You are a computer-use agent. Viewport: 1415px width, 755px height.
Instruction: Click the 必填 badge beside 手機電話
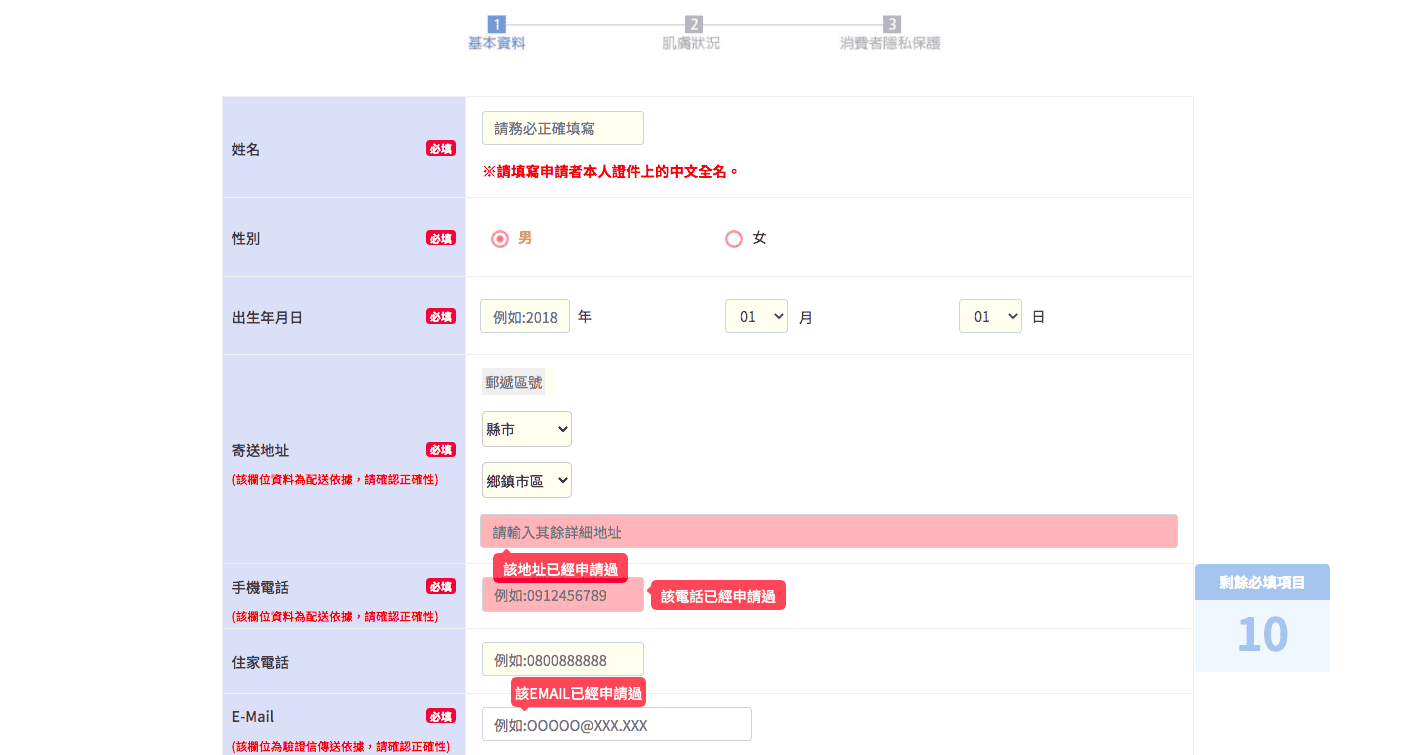(441, 586)
